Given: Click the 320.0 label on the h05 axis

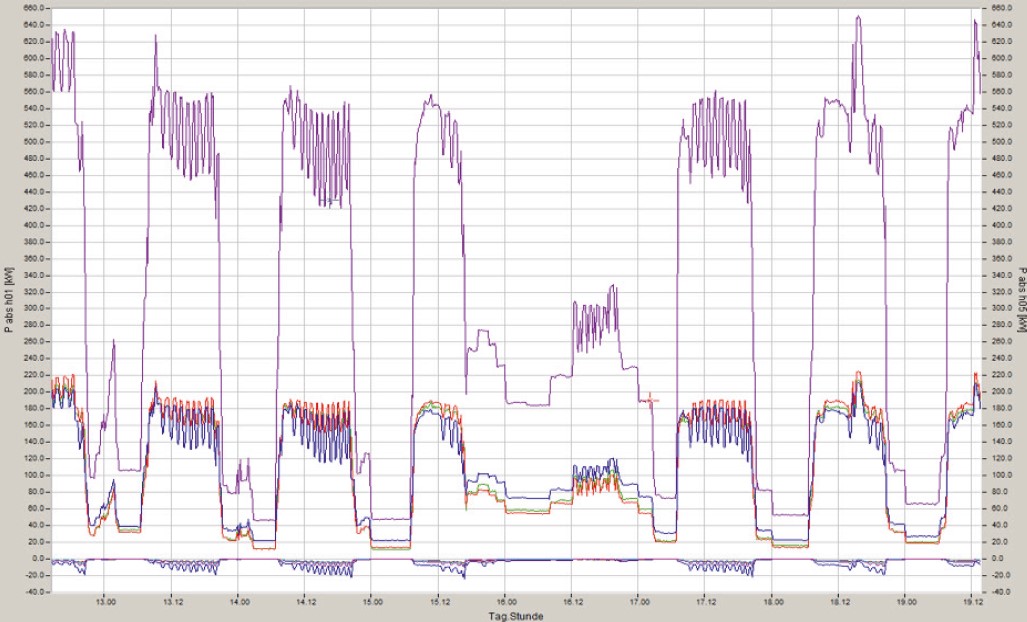Looking at the screenshot, I should click(x=998, y=291).
